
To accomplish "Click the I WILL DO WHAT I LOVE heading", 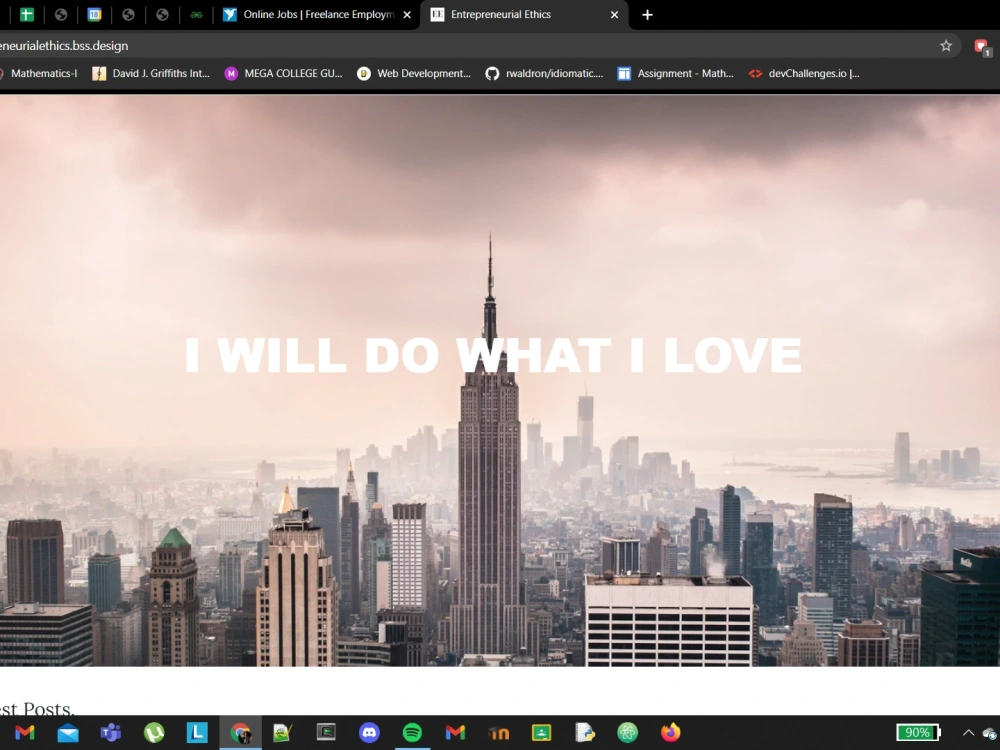I will [493, 355].
